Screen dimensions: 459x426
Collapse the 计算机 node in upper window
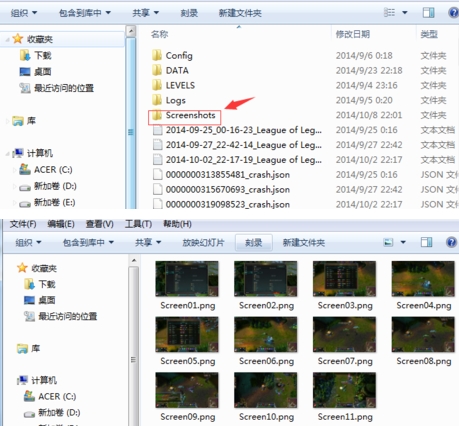click(7, 153)
